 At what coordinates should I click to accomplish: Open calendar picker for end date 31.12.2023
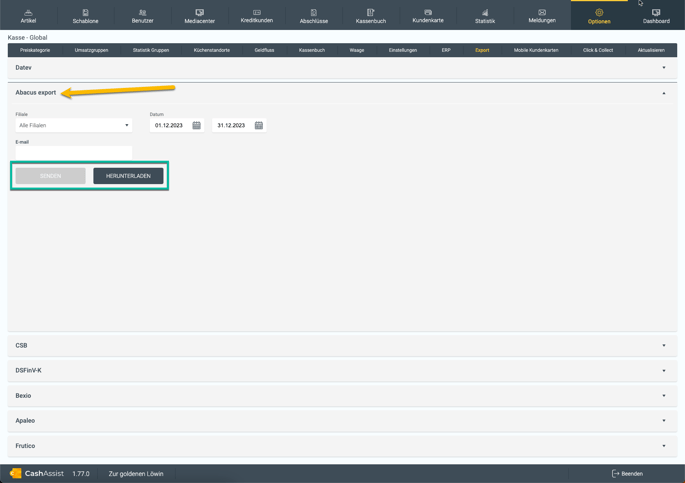pyautogui.click(x=259, y=125)
